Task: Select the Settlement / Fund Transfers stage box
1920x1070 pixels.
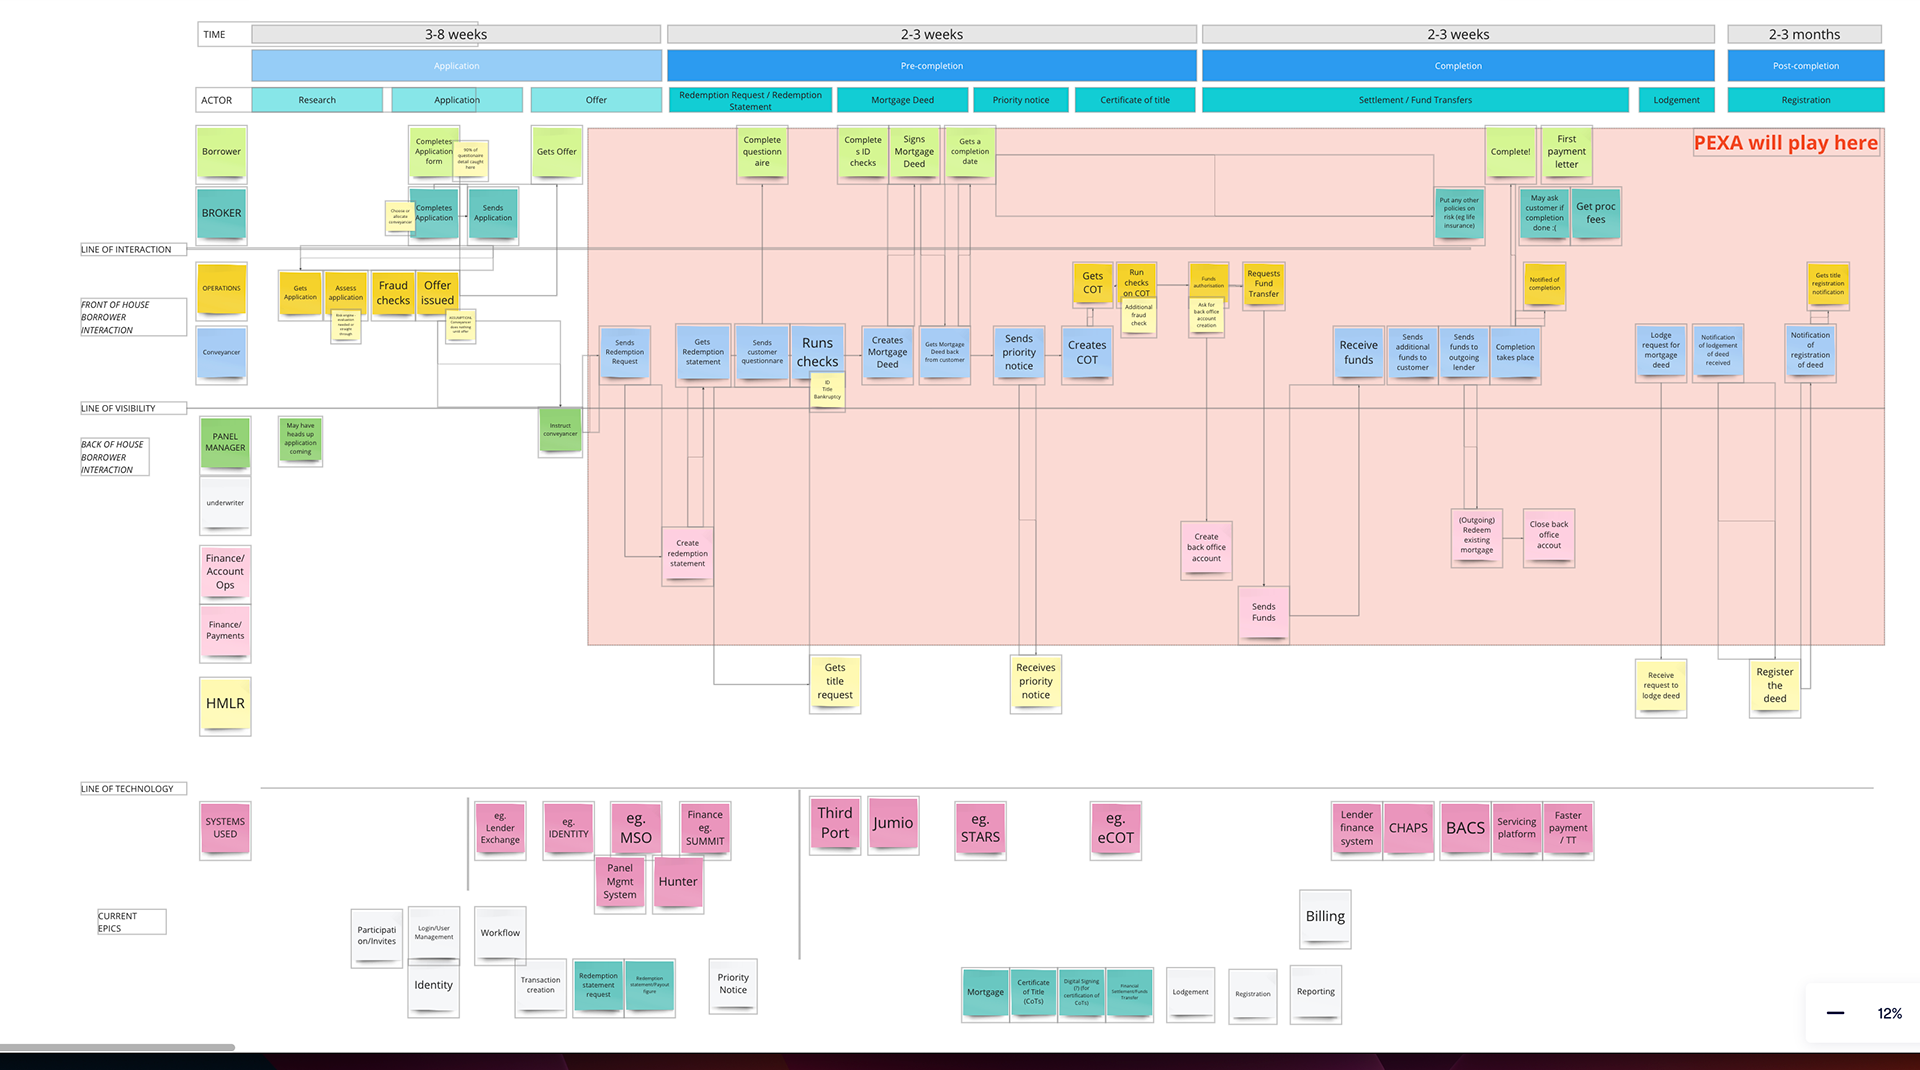Action: click(x=1415, y=100)
